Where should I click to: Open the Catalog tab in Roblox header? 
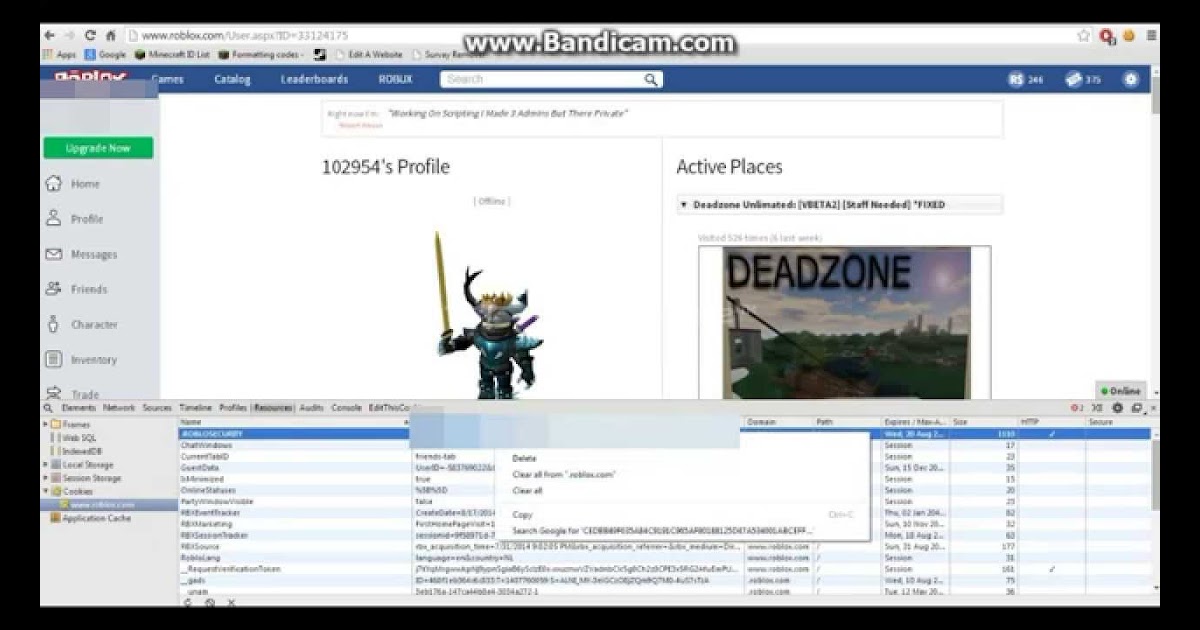click(232, 79)
